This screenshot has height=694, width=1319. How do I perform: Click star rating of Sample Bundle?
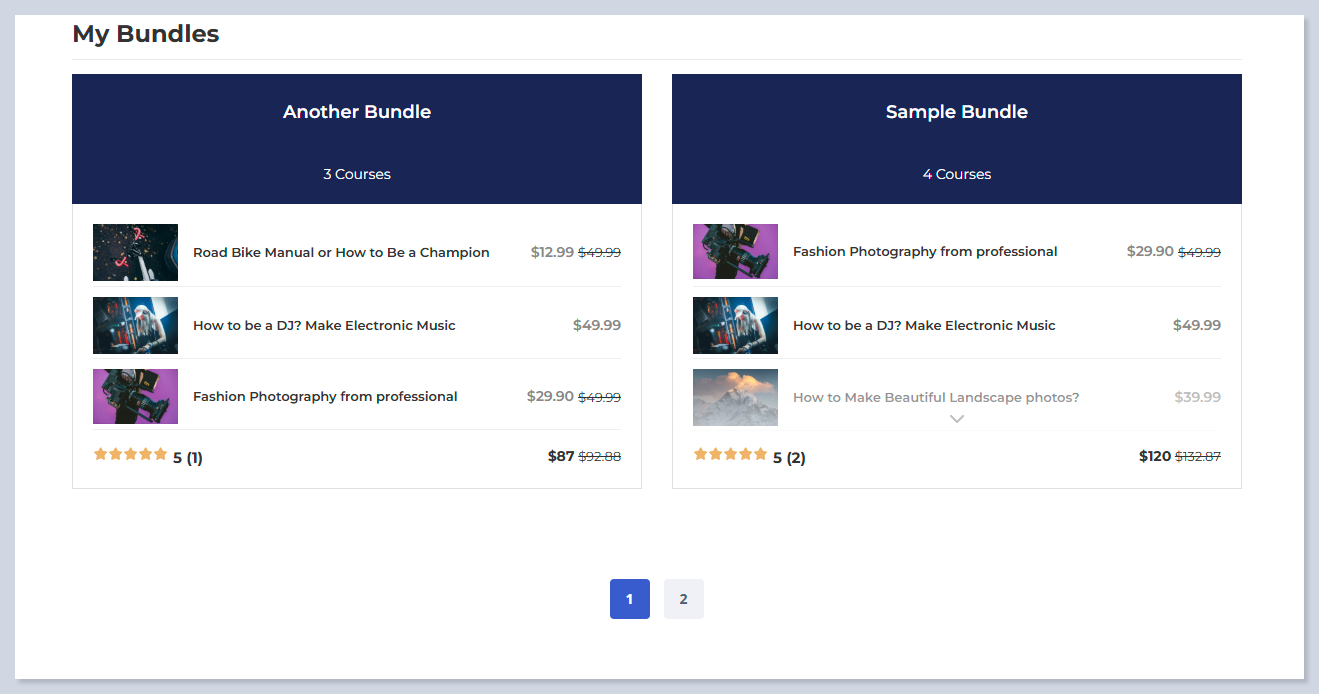tap(730, 455)
